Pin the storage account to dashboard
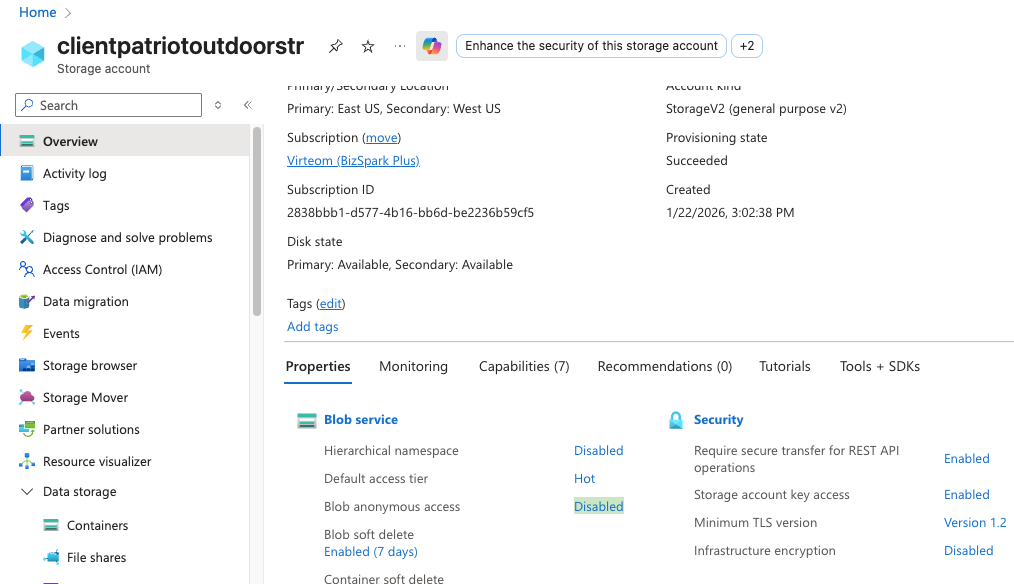 pos(336,46)
